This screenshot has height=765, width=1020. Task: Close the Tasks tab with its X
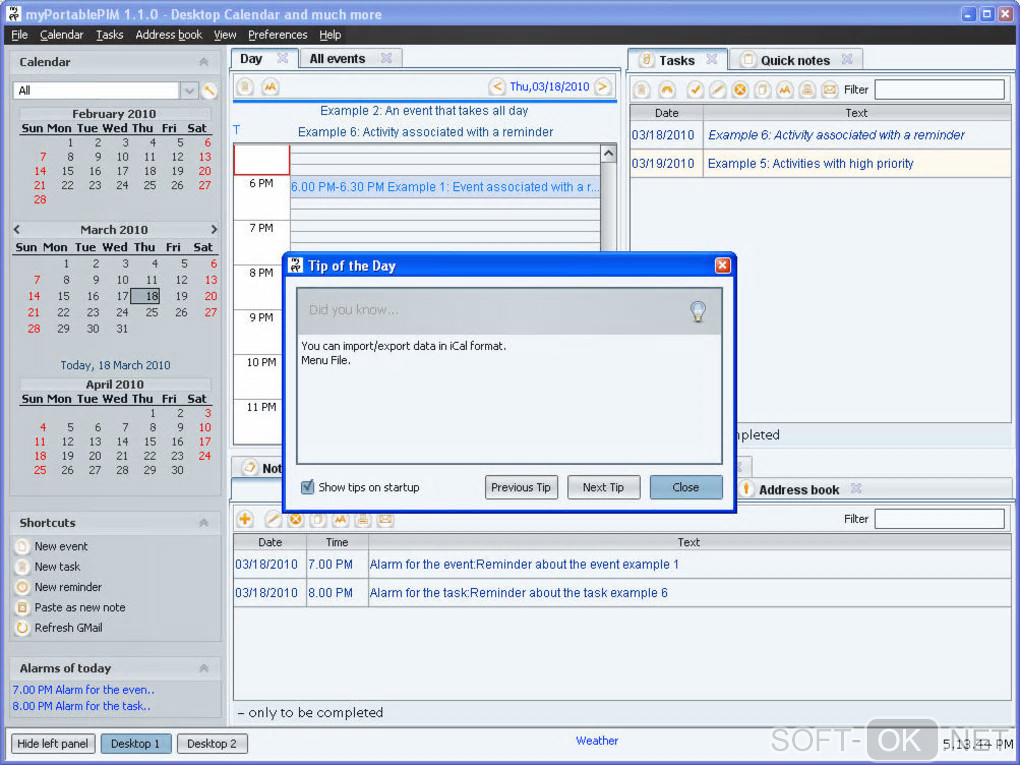(712, 59)
